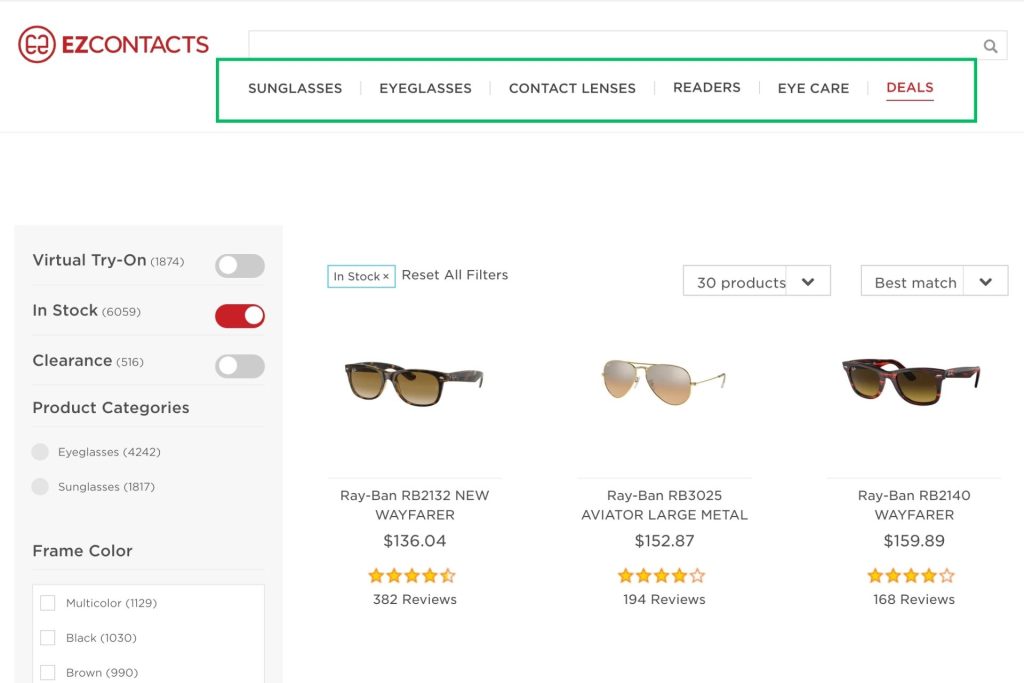
Task: Click Reset All Filters
Action: click(x=455, y=275)
